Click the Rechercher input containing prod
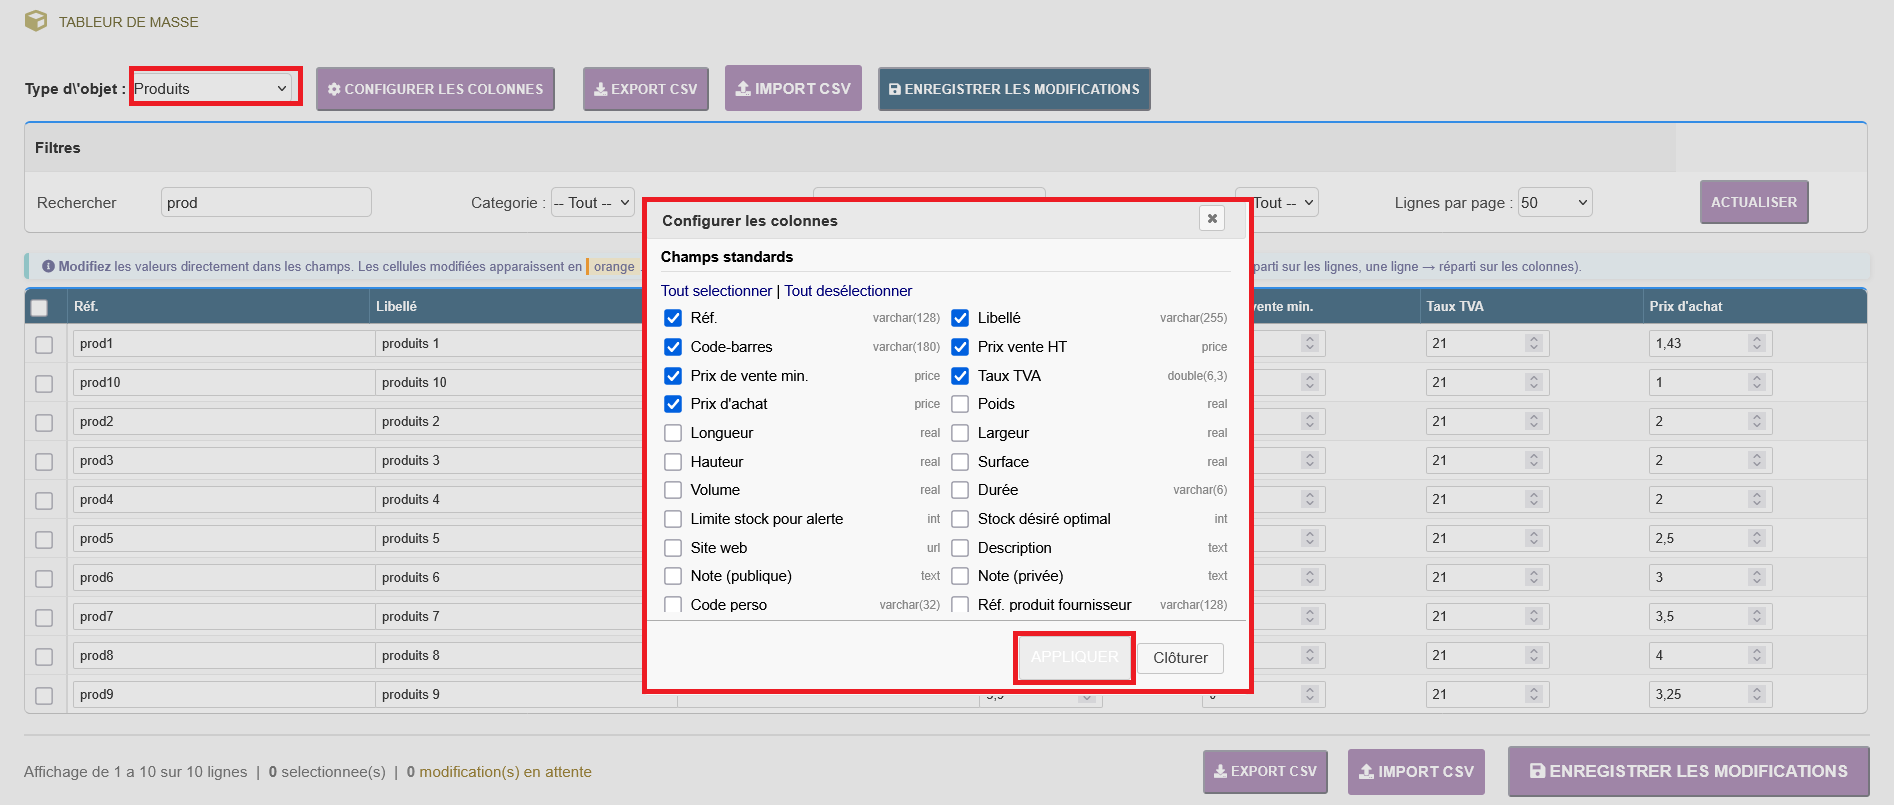The width and height of the screenshot is (1894, 805). [266, 202]
